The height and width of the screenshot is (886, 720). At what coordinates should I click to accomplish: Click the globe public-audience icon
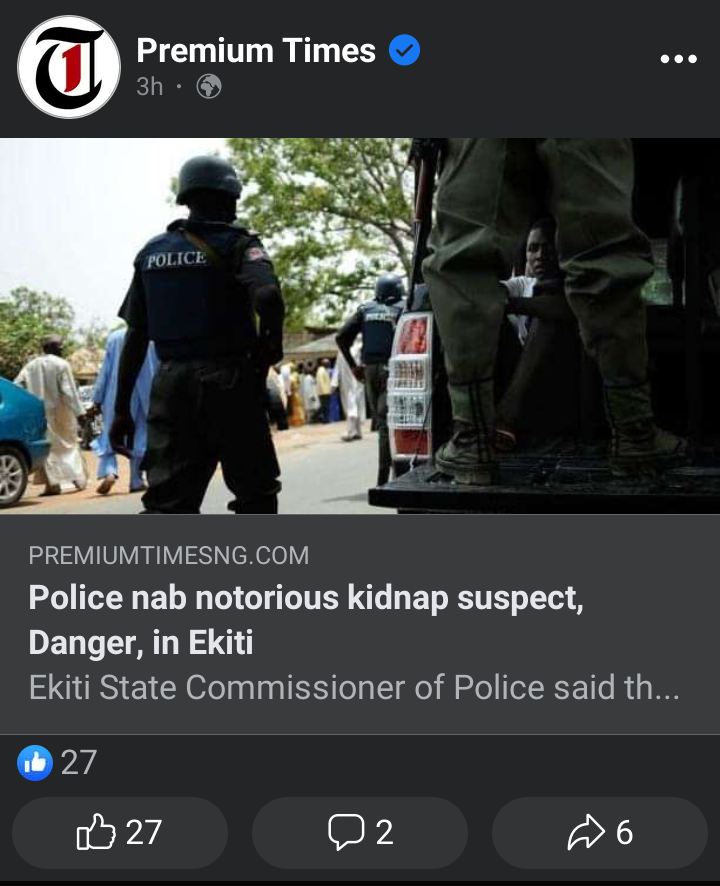[209, 87]
